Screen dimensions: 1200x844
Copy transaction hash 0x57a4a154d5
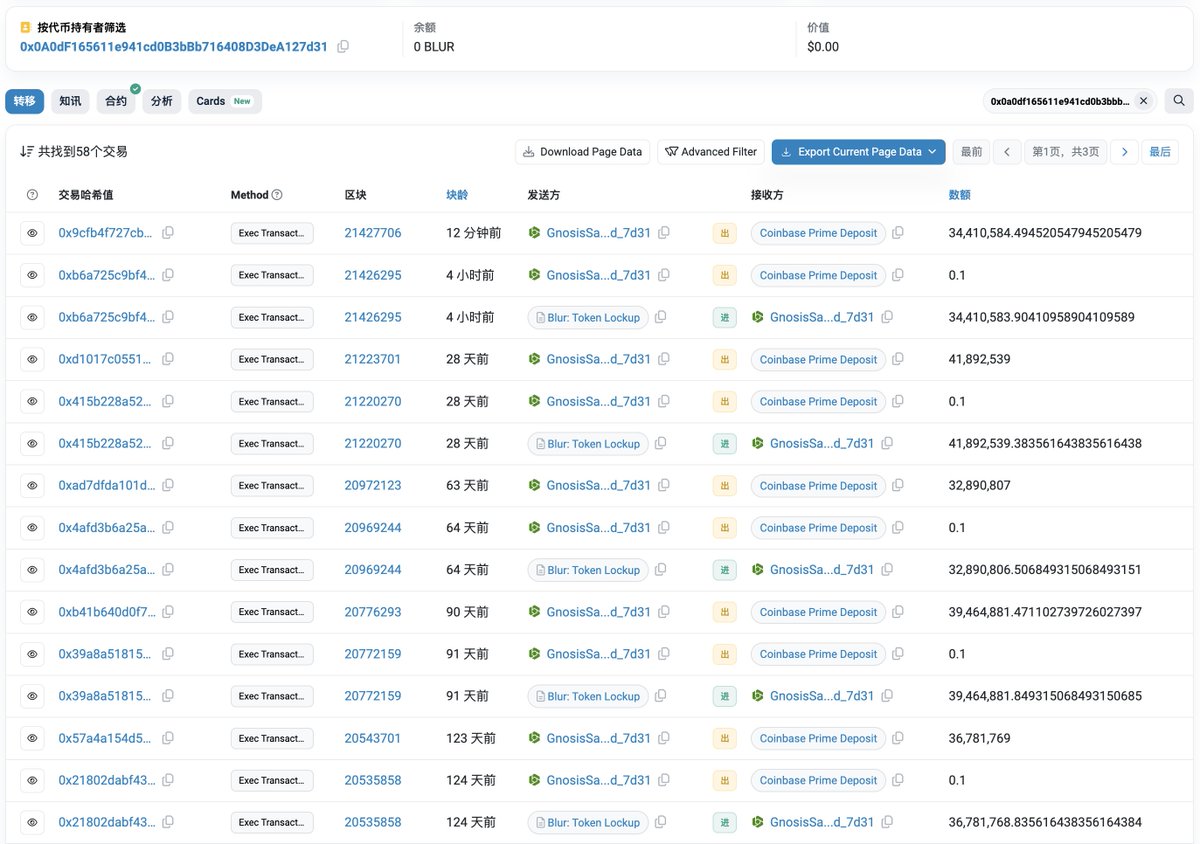(168, 738)
